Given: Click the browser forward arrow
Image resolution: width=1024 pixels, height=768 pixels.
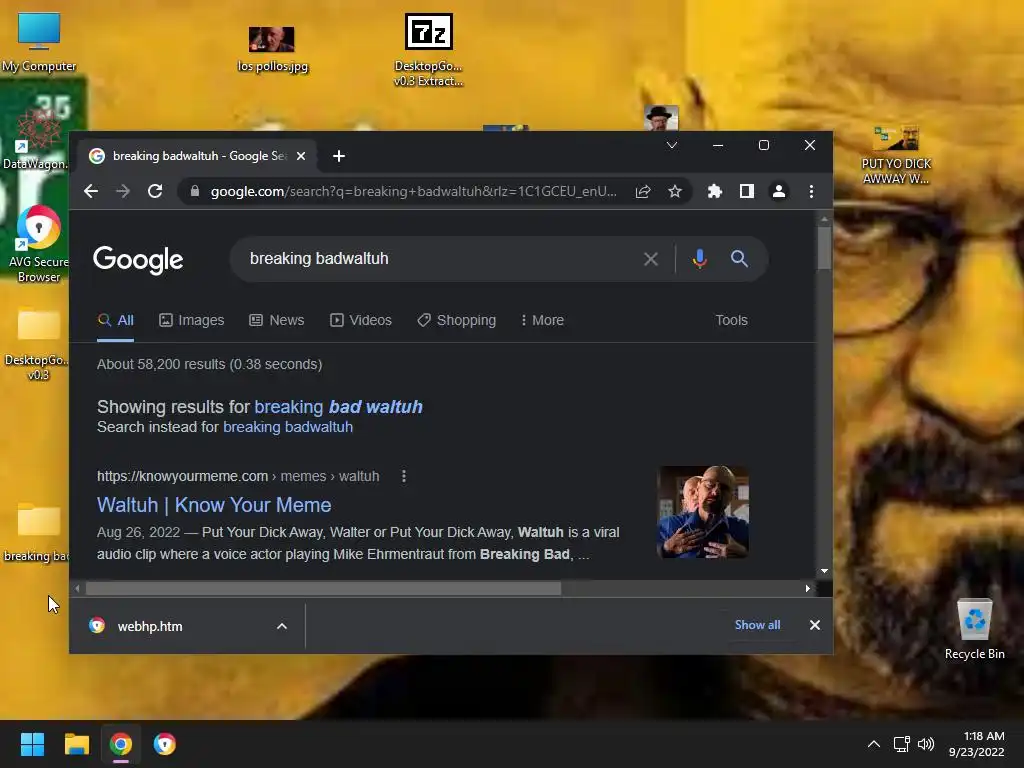Looking at the screenshot, I should point(123,191).
